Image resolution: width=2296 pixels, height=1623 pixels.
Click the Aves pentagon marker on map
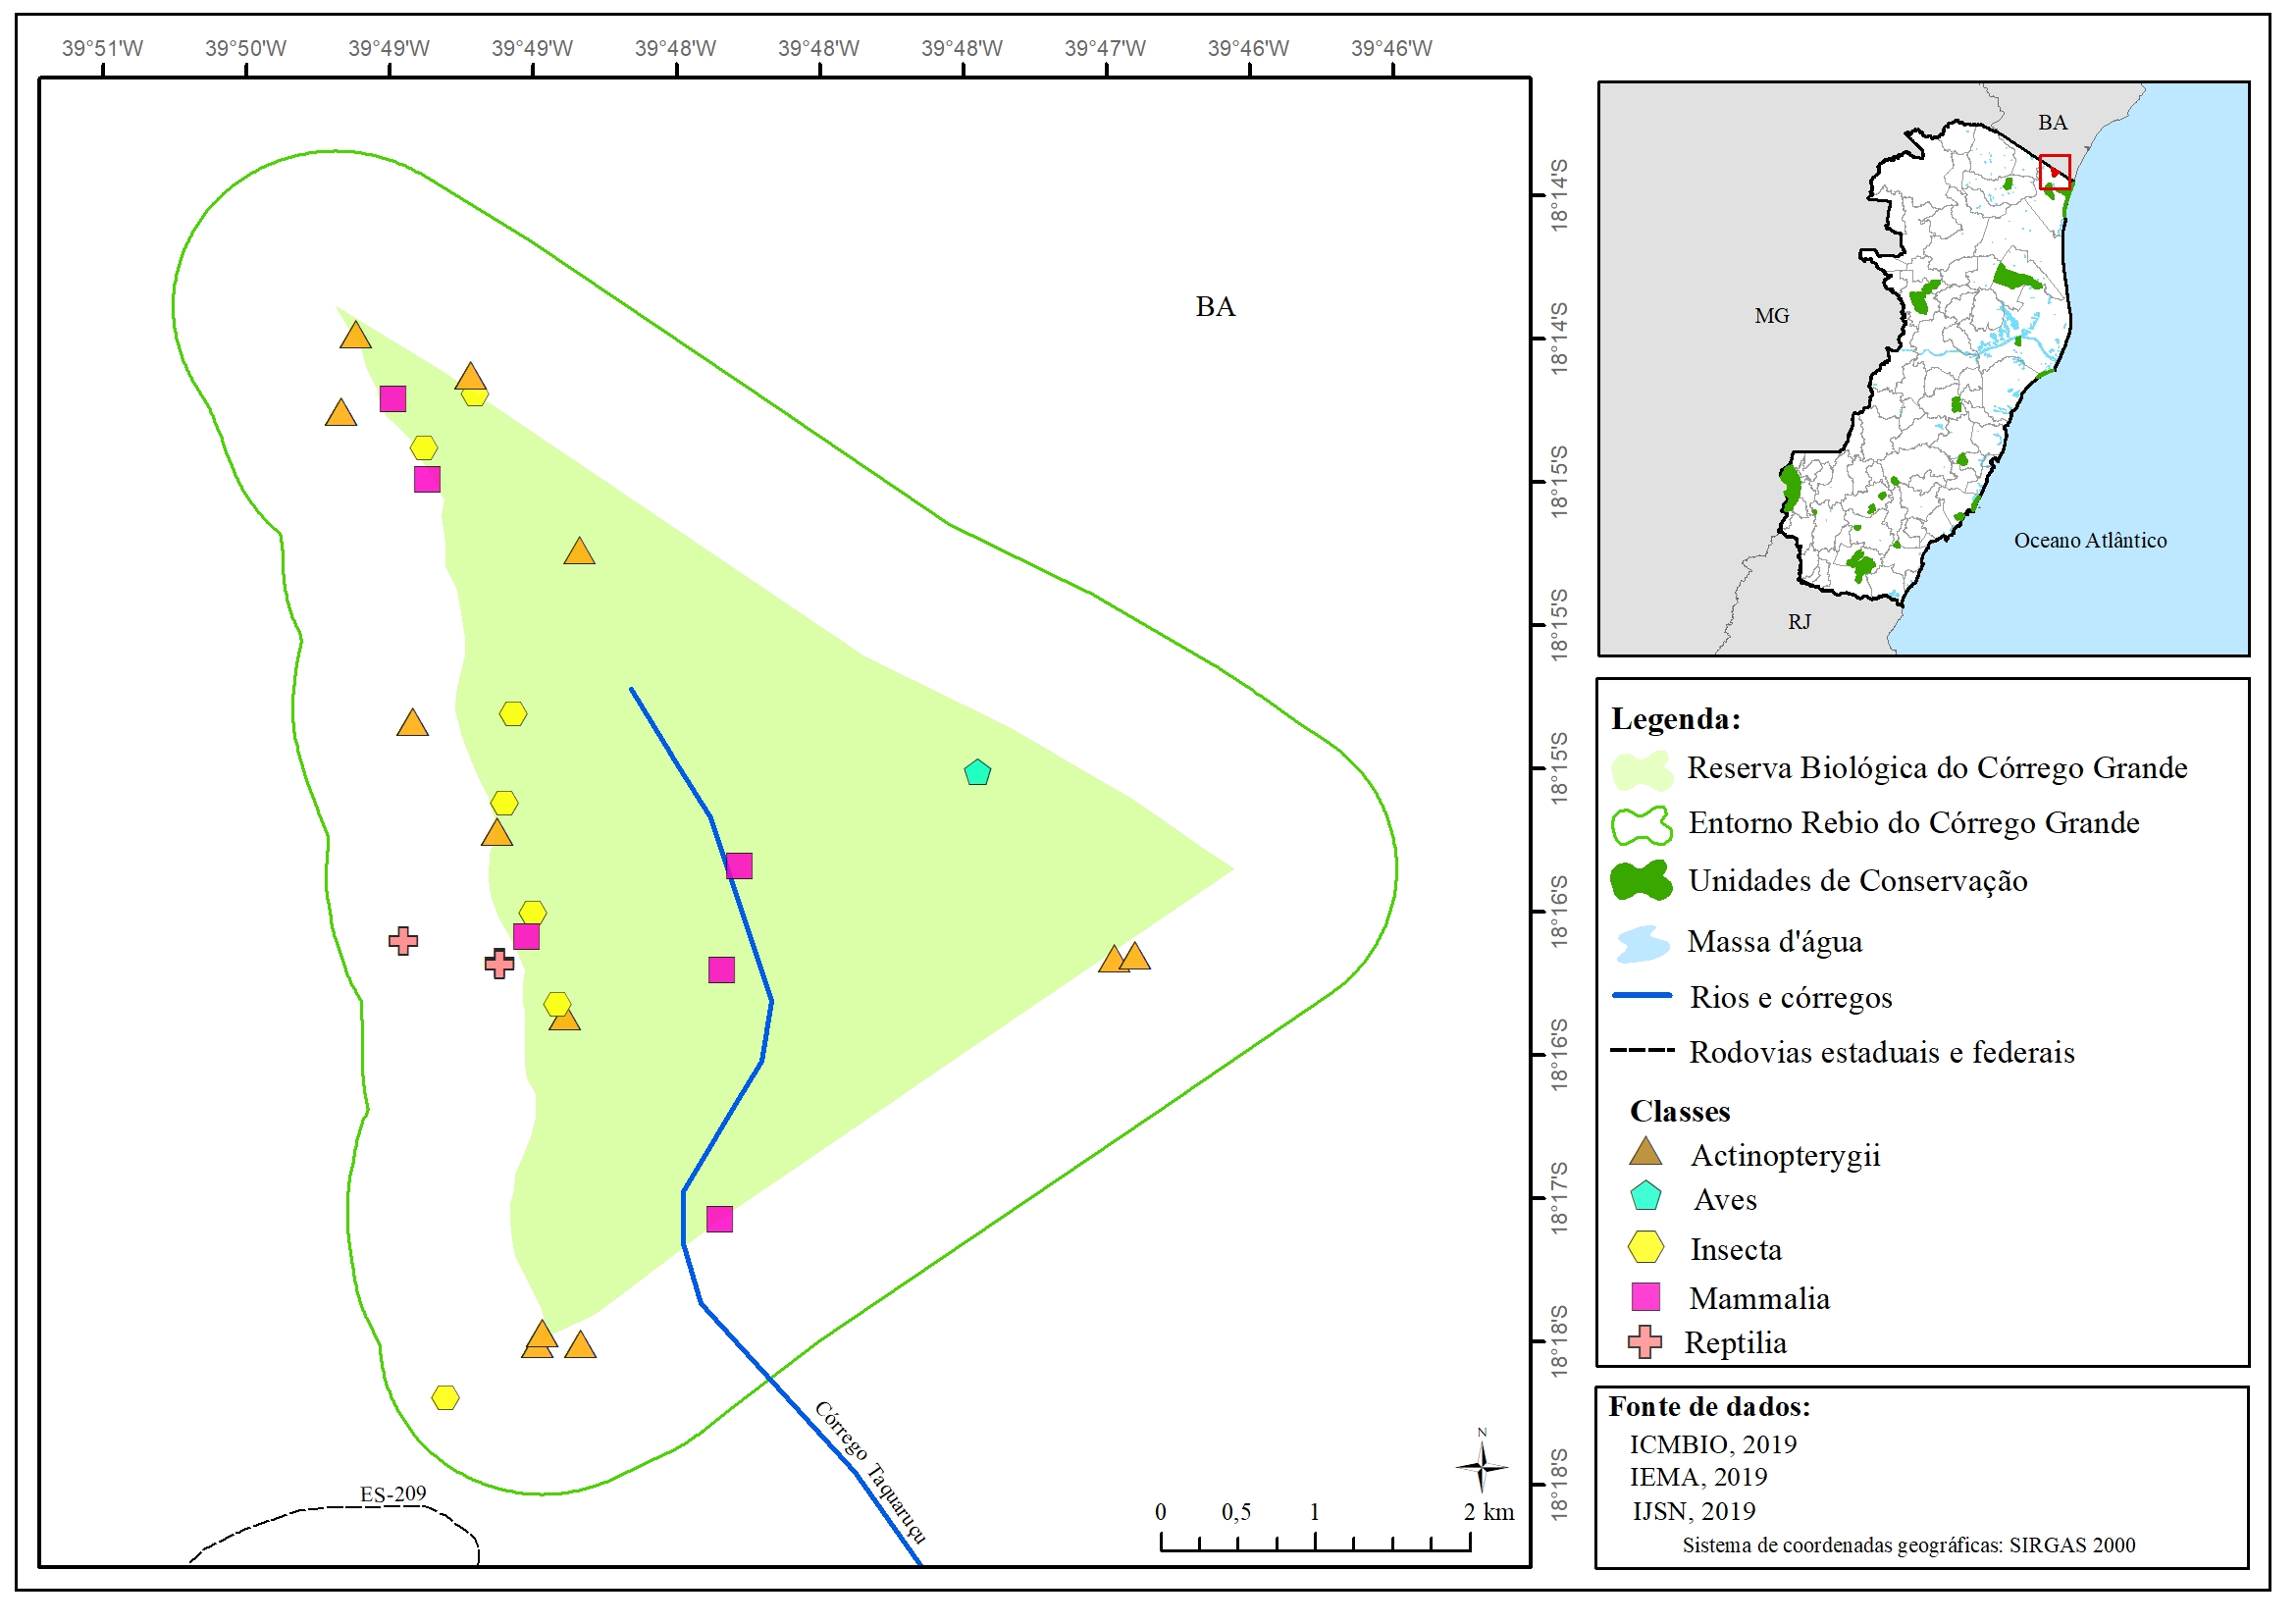(x=977, y=773)
